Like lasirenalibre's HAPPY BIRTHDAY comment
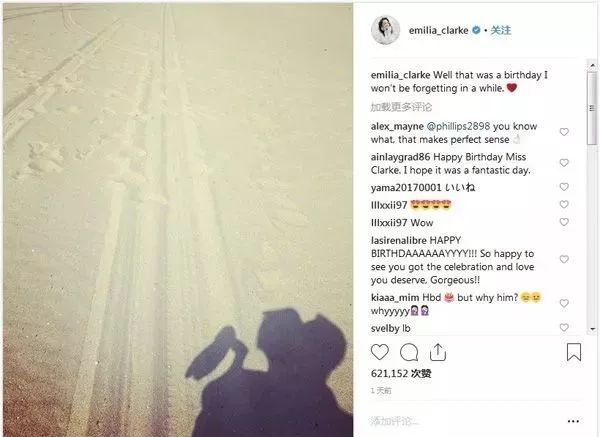 pyautogui.click(x=564, y=259)
